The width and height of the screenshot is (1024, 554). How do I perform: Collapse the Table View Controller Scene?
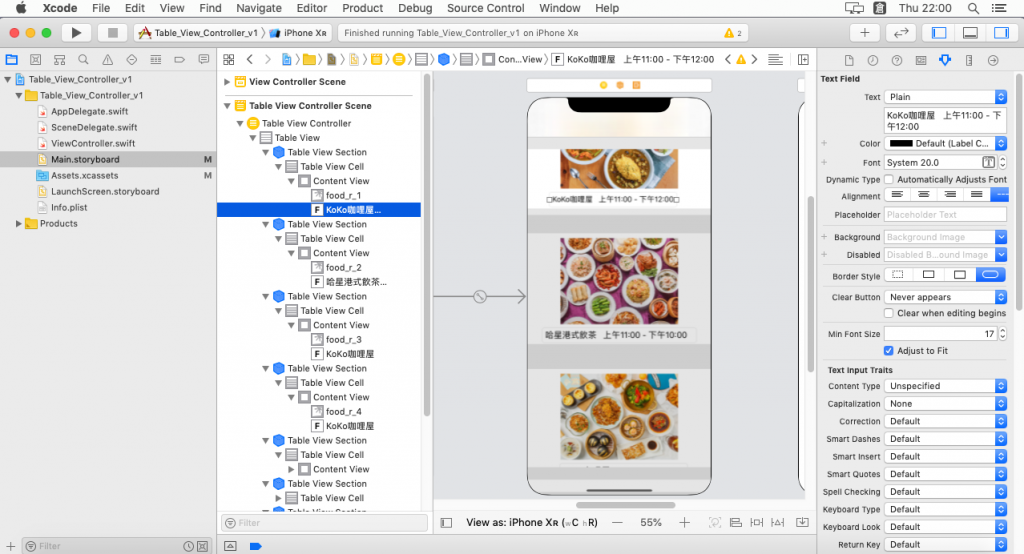point(227,106)
